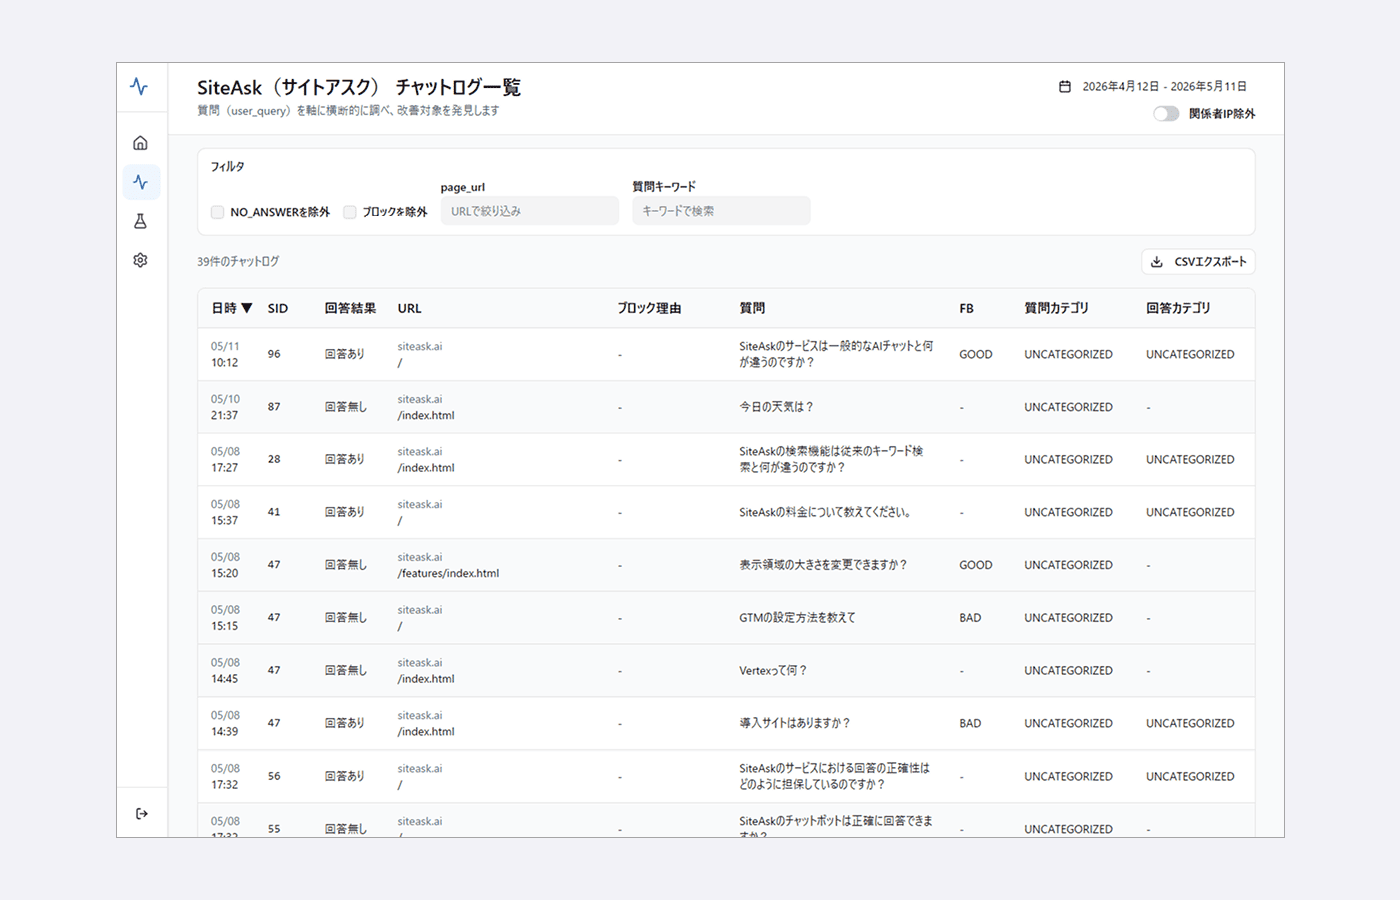Click the フィルタ section label
The width and height of the screenshot is (1400, 900).
click(x=227, y=166)
